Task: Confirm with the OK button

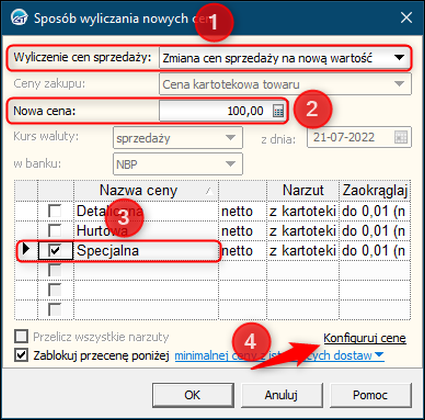Action: tap(193, 395)
